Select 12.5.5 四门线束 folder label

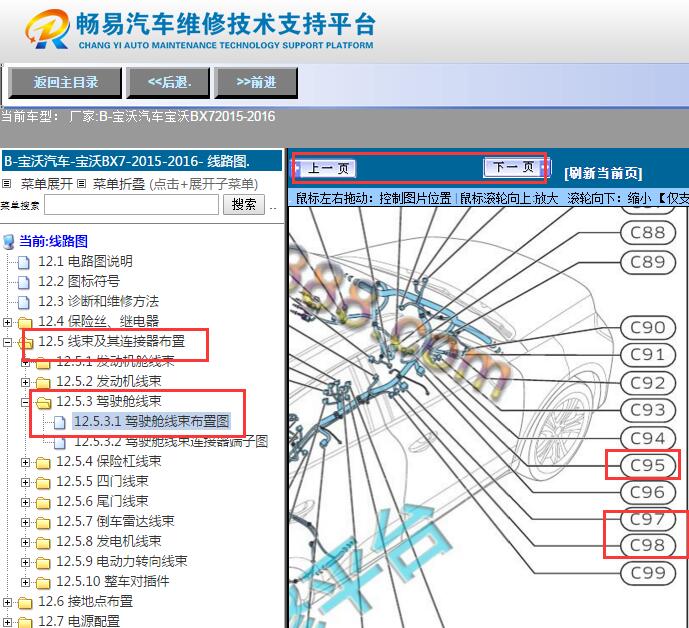102,481
